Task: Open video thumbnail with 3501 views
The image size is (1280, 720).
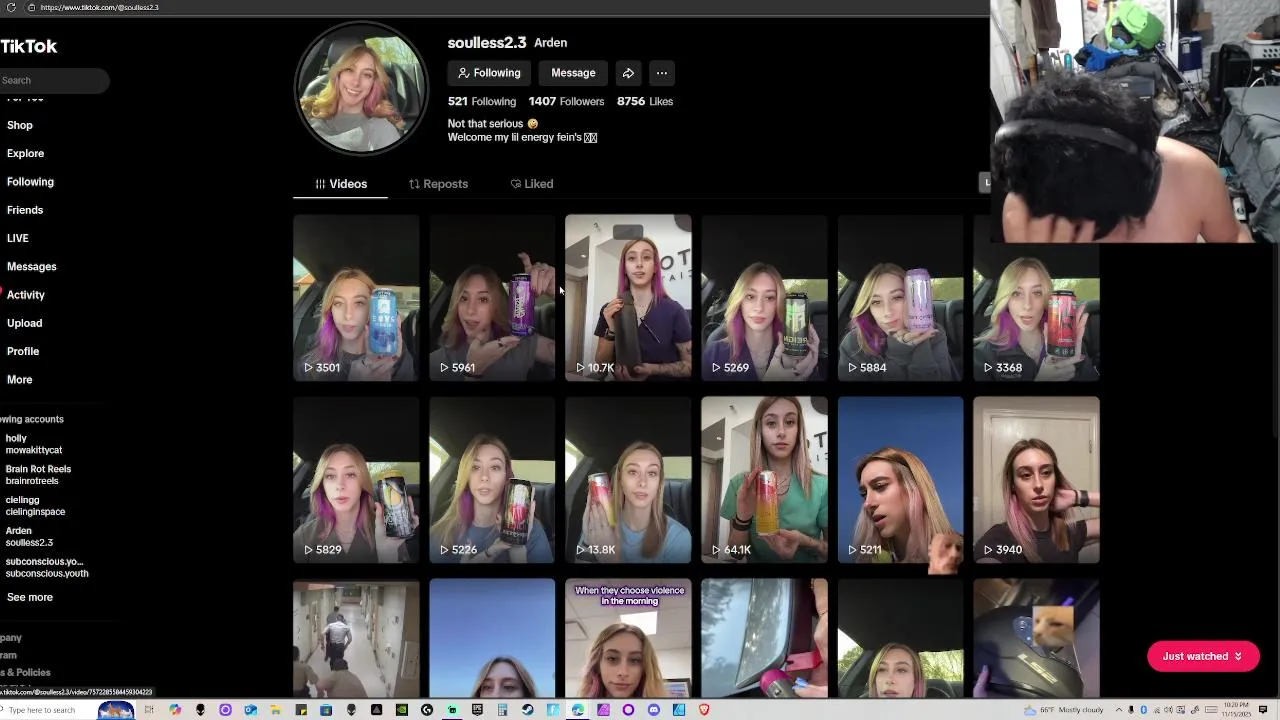Action: (356, 298)
